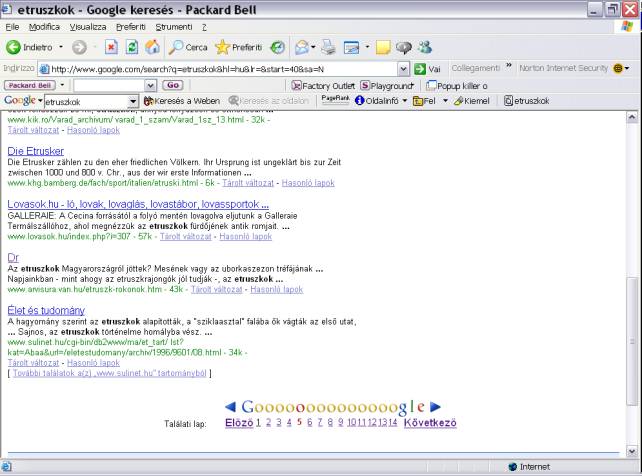Click the etruszkok word-find button
Screen dimensions: 642x476
tap(527, 101)
